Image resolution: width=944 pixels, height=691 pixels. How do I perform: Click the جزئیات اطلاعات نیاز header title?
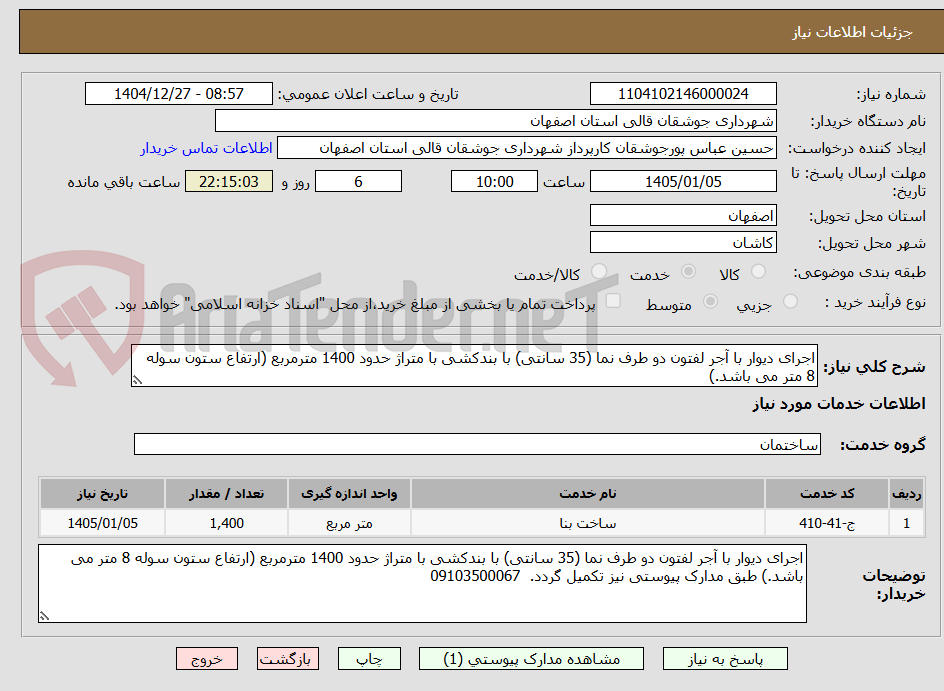pos(852,32)
